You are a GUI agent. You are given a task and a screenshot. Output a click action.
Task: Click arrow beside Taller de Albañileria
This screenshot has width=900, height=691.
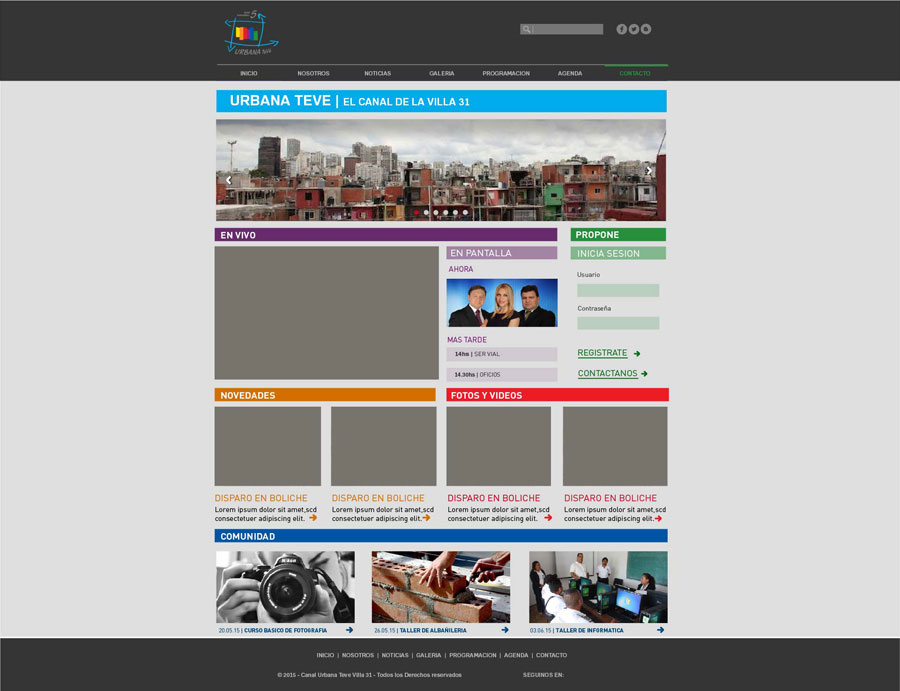505,630
